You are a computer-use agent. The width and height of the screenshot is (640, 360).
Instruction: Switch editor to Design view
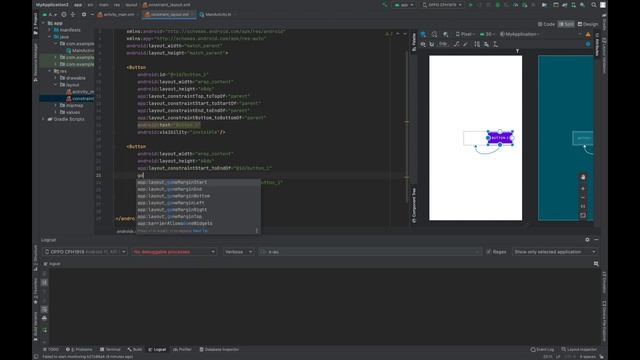click(588, 24)
